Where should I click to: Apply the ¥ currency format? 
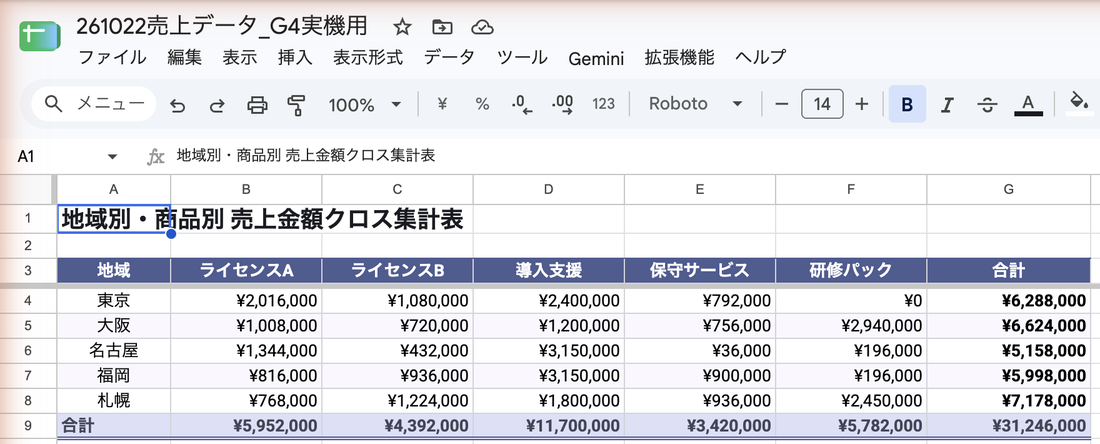pos(442,105)
